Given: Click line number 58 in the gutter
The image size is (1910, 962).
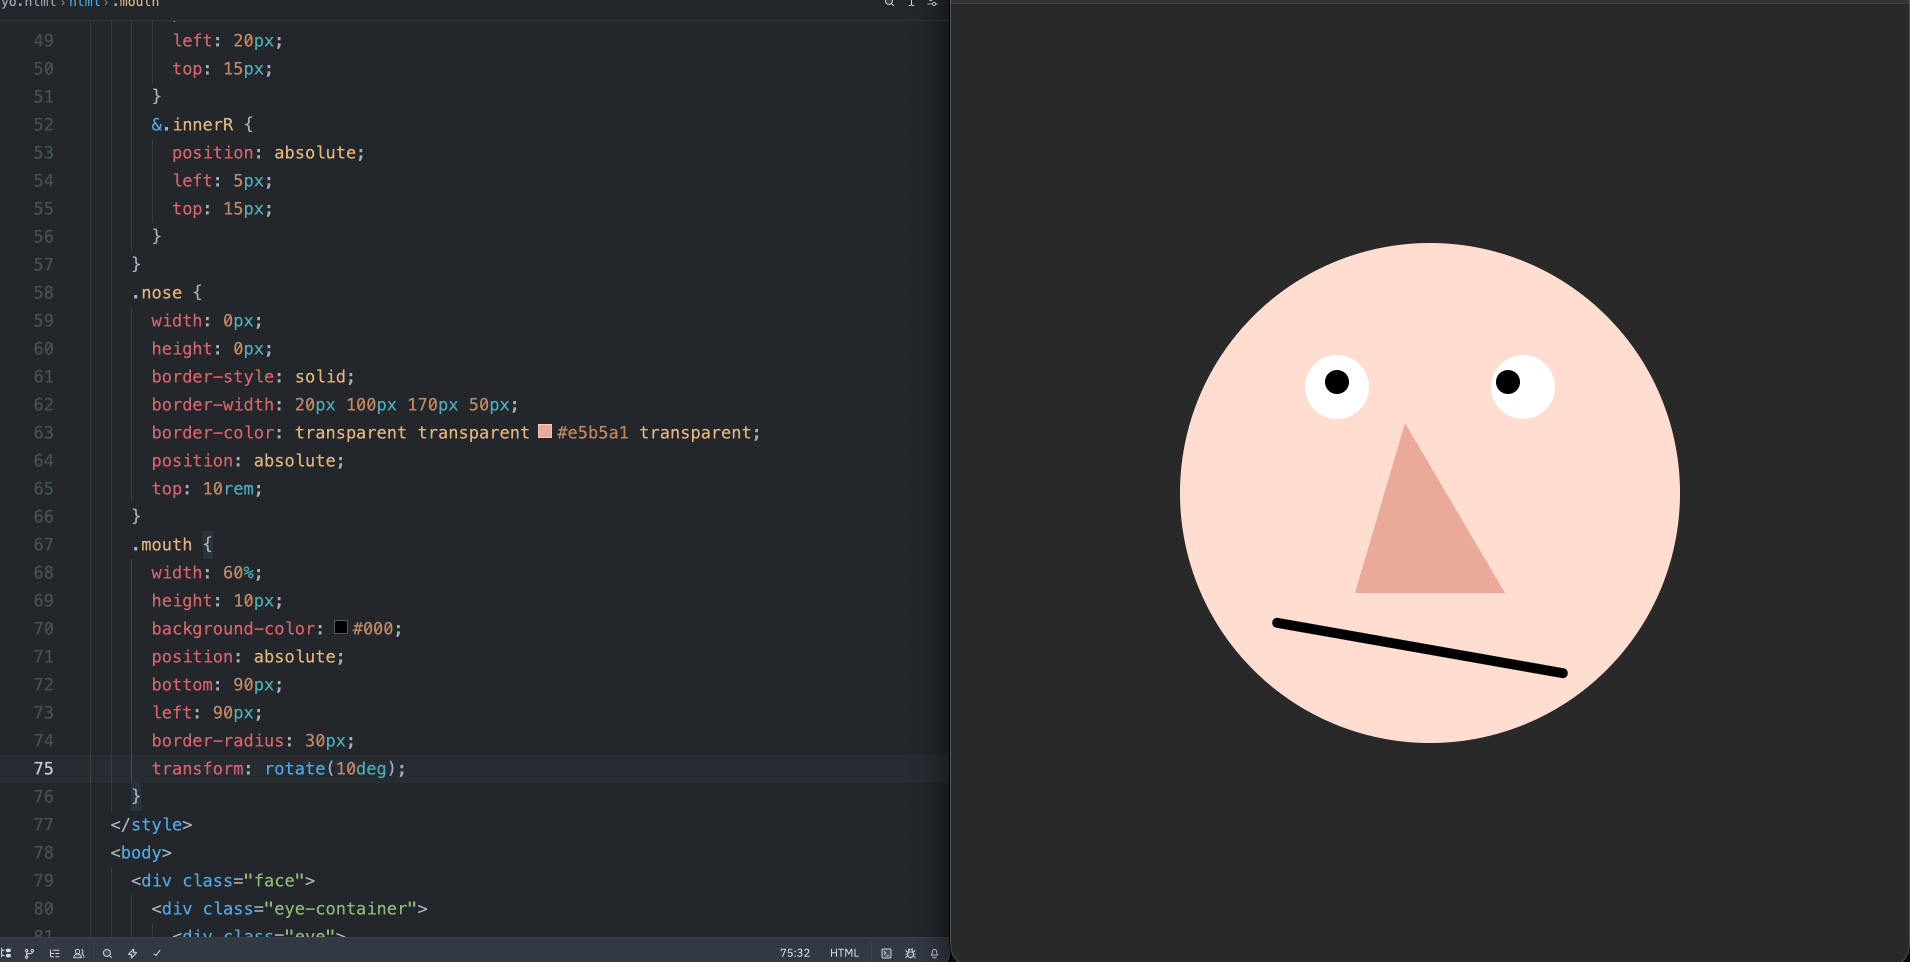Looking at the screenshot, I should (x=44, y=292).
